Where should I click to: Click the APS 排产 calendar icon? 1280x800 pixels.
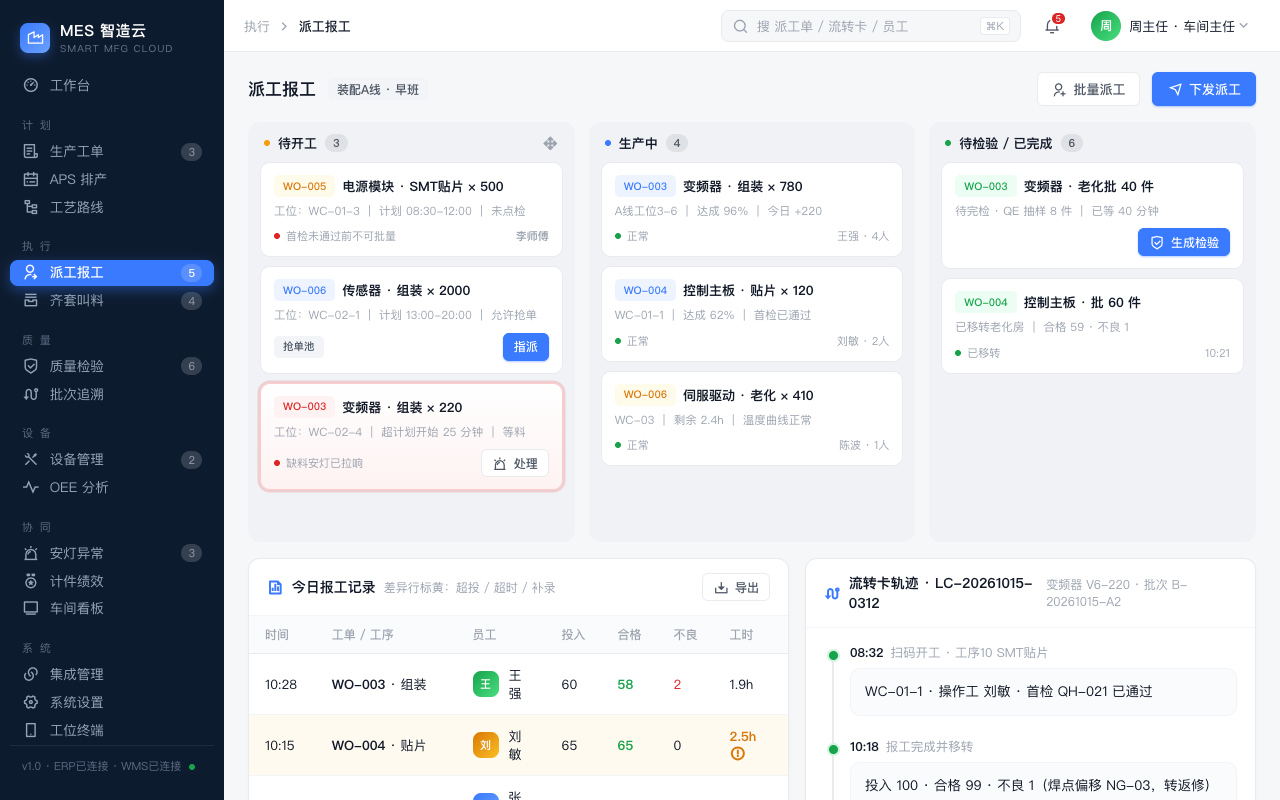click(31, 179)
